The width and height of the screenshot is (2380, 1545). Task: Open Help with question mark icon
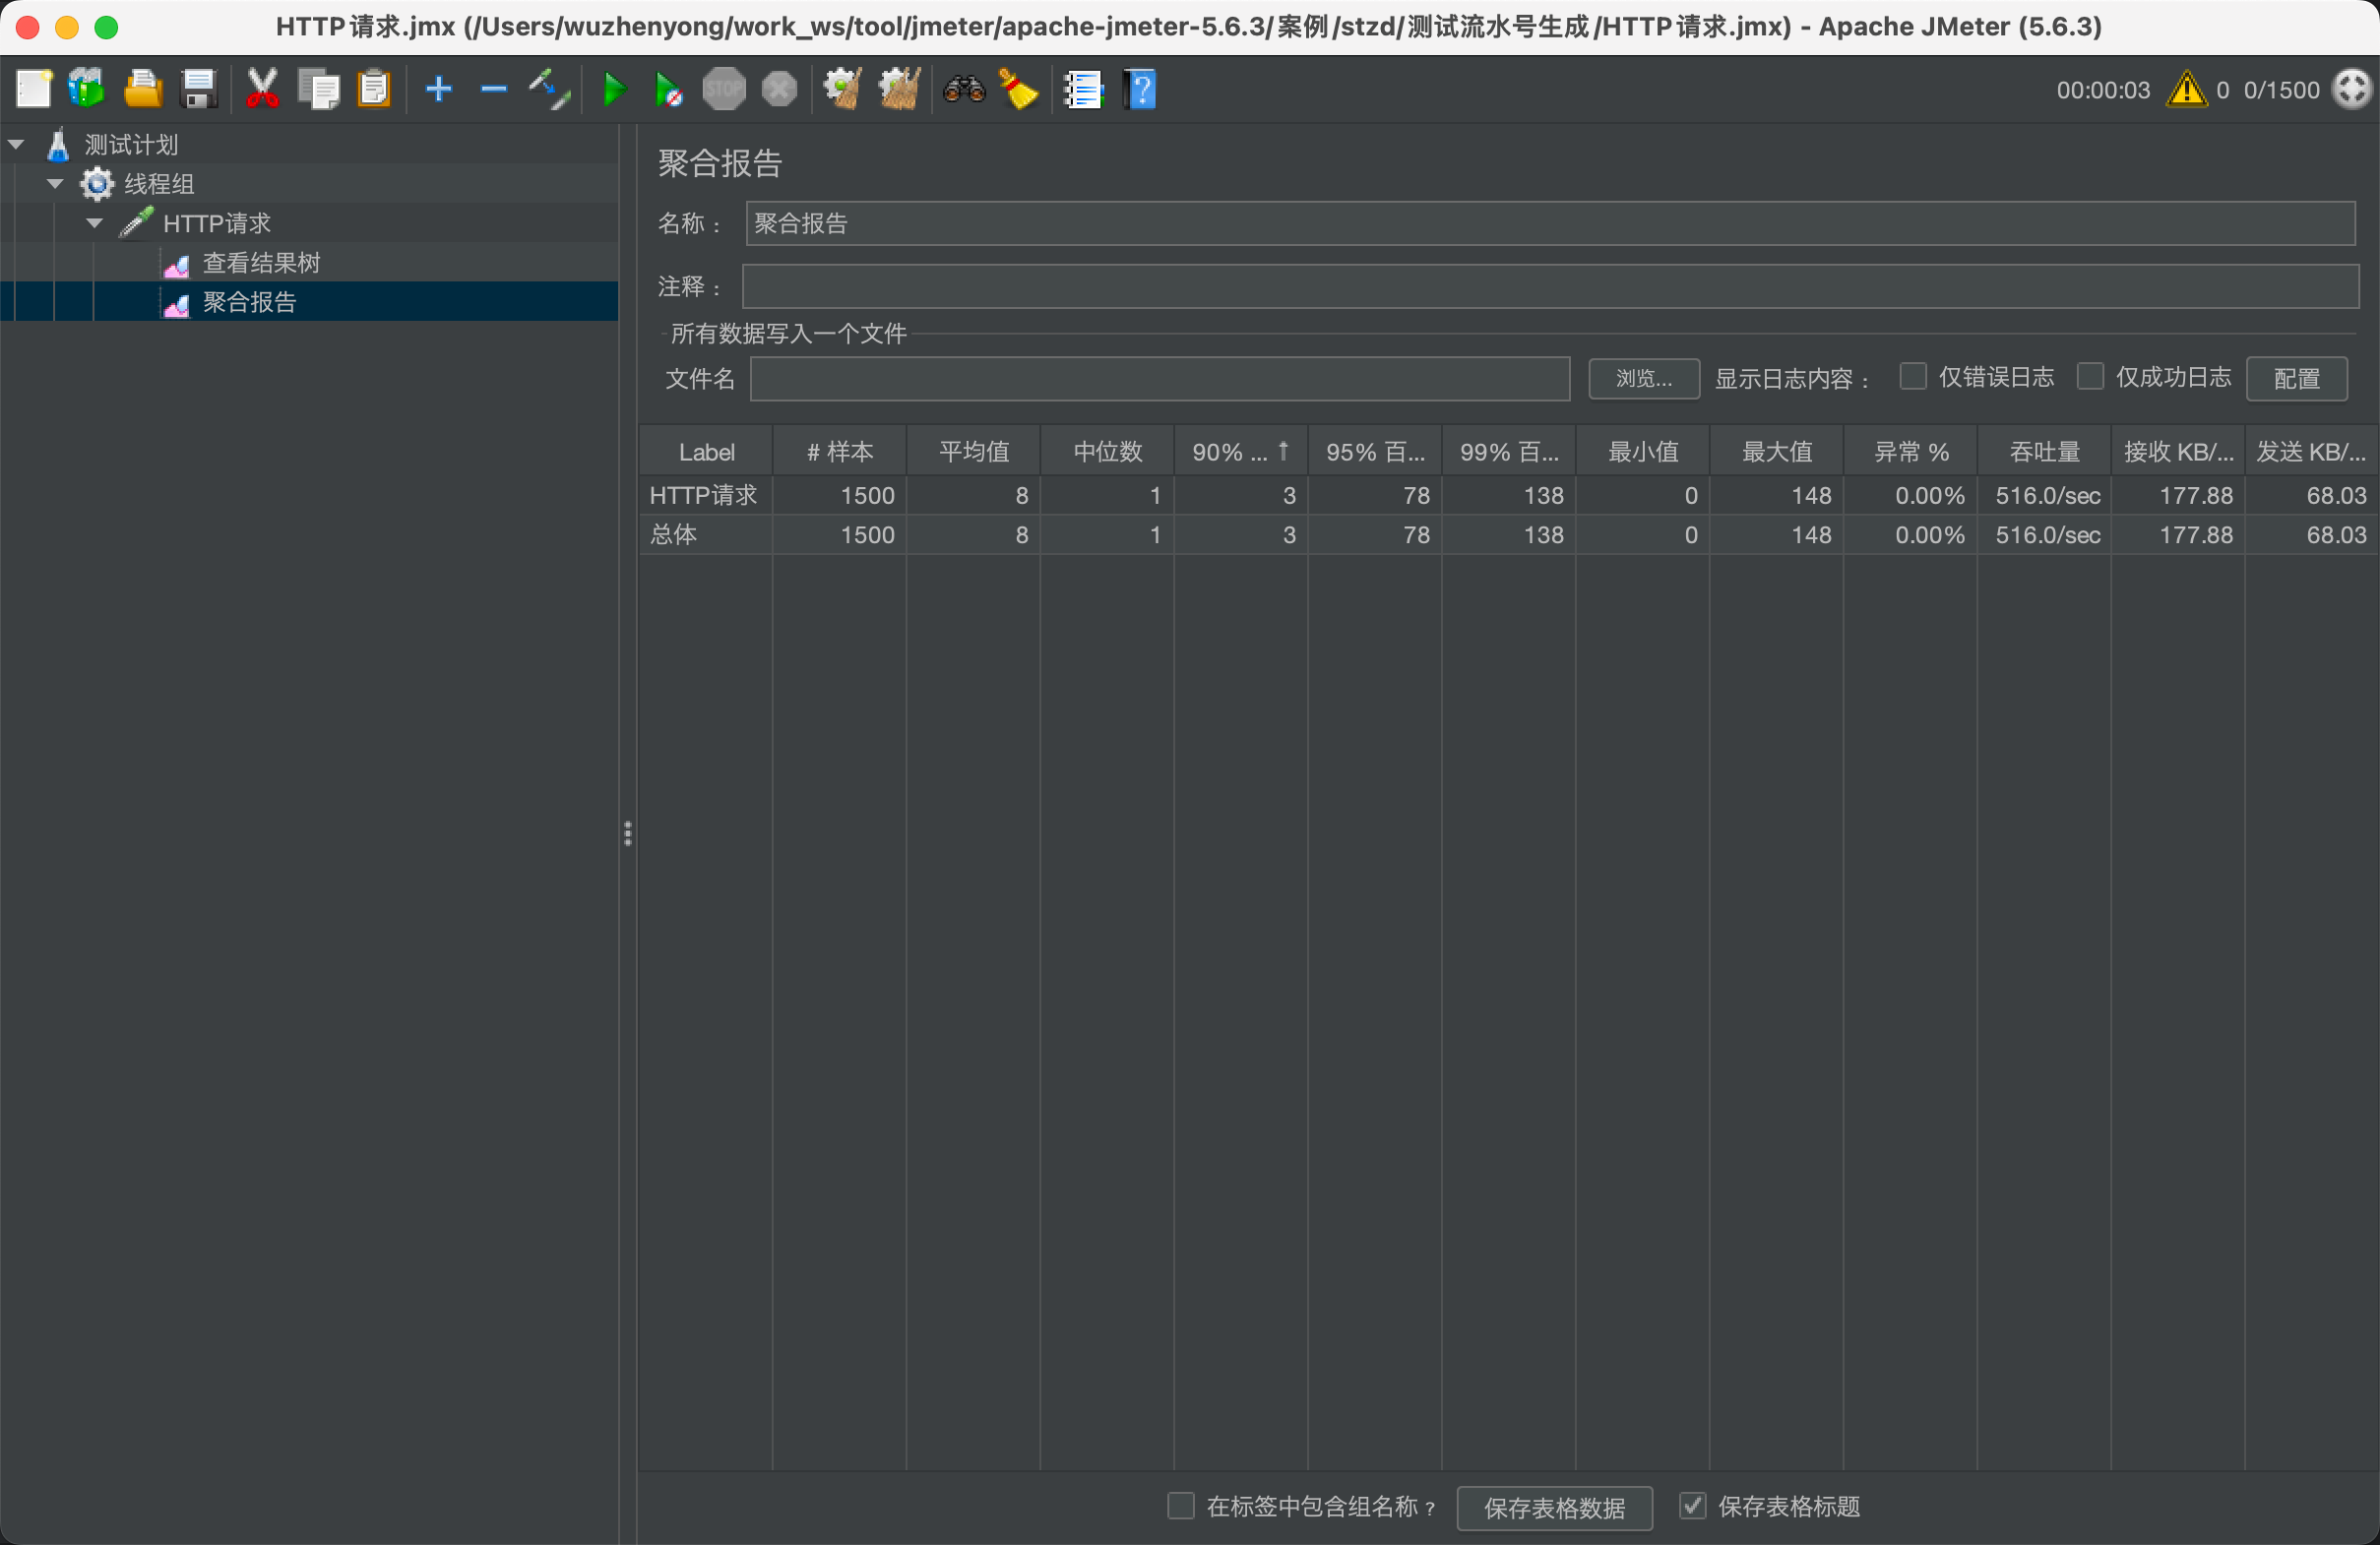[x=1140, y=89]
